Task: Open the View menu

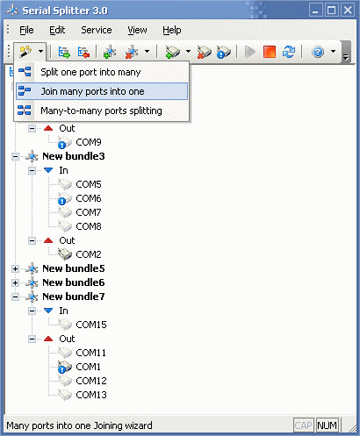Action: (137, 30)
